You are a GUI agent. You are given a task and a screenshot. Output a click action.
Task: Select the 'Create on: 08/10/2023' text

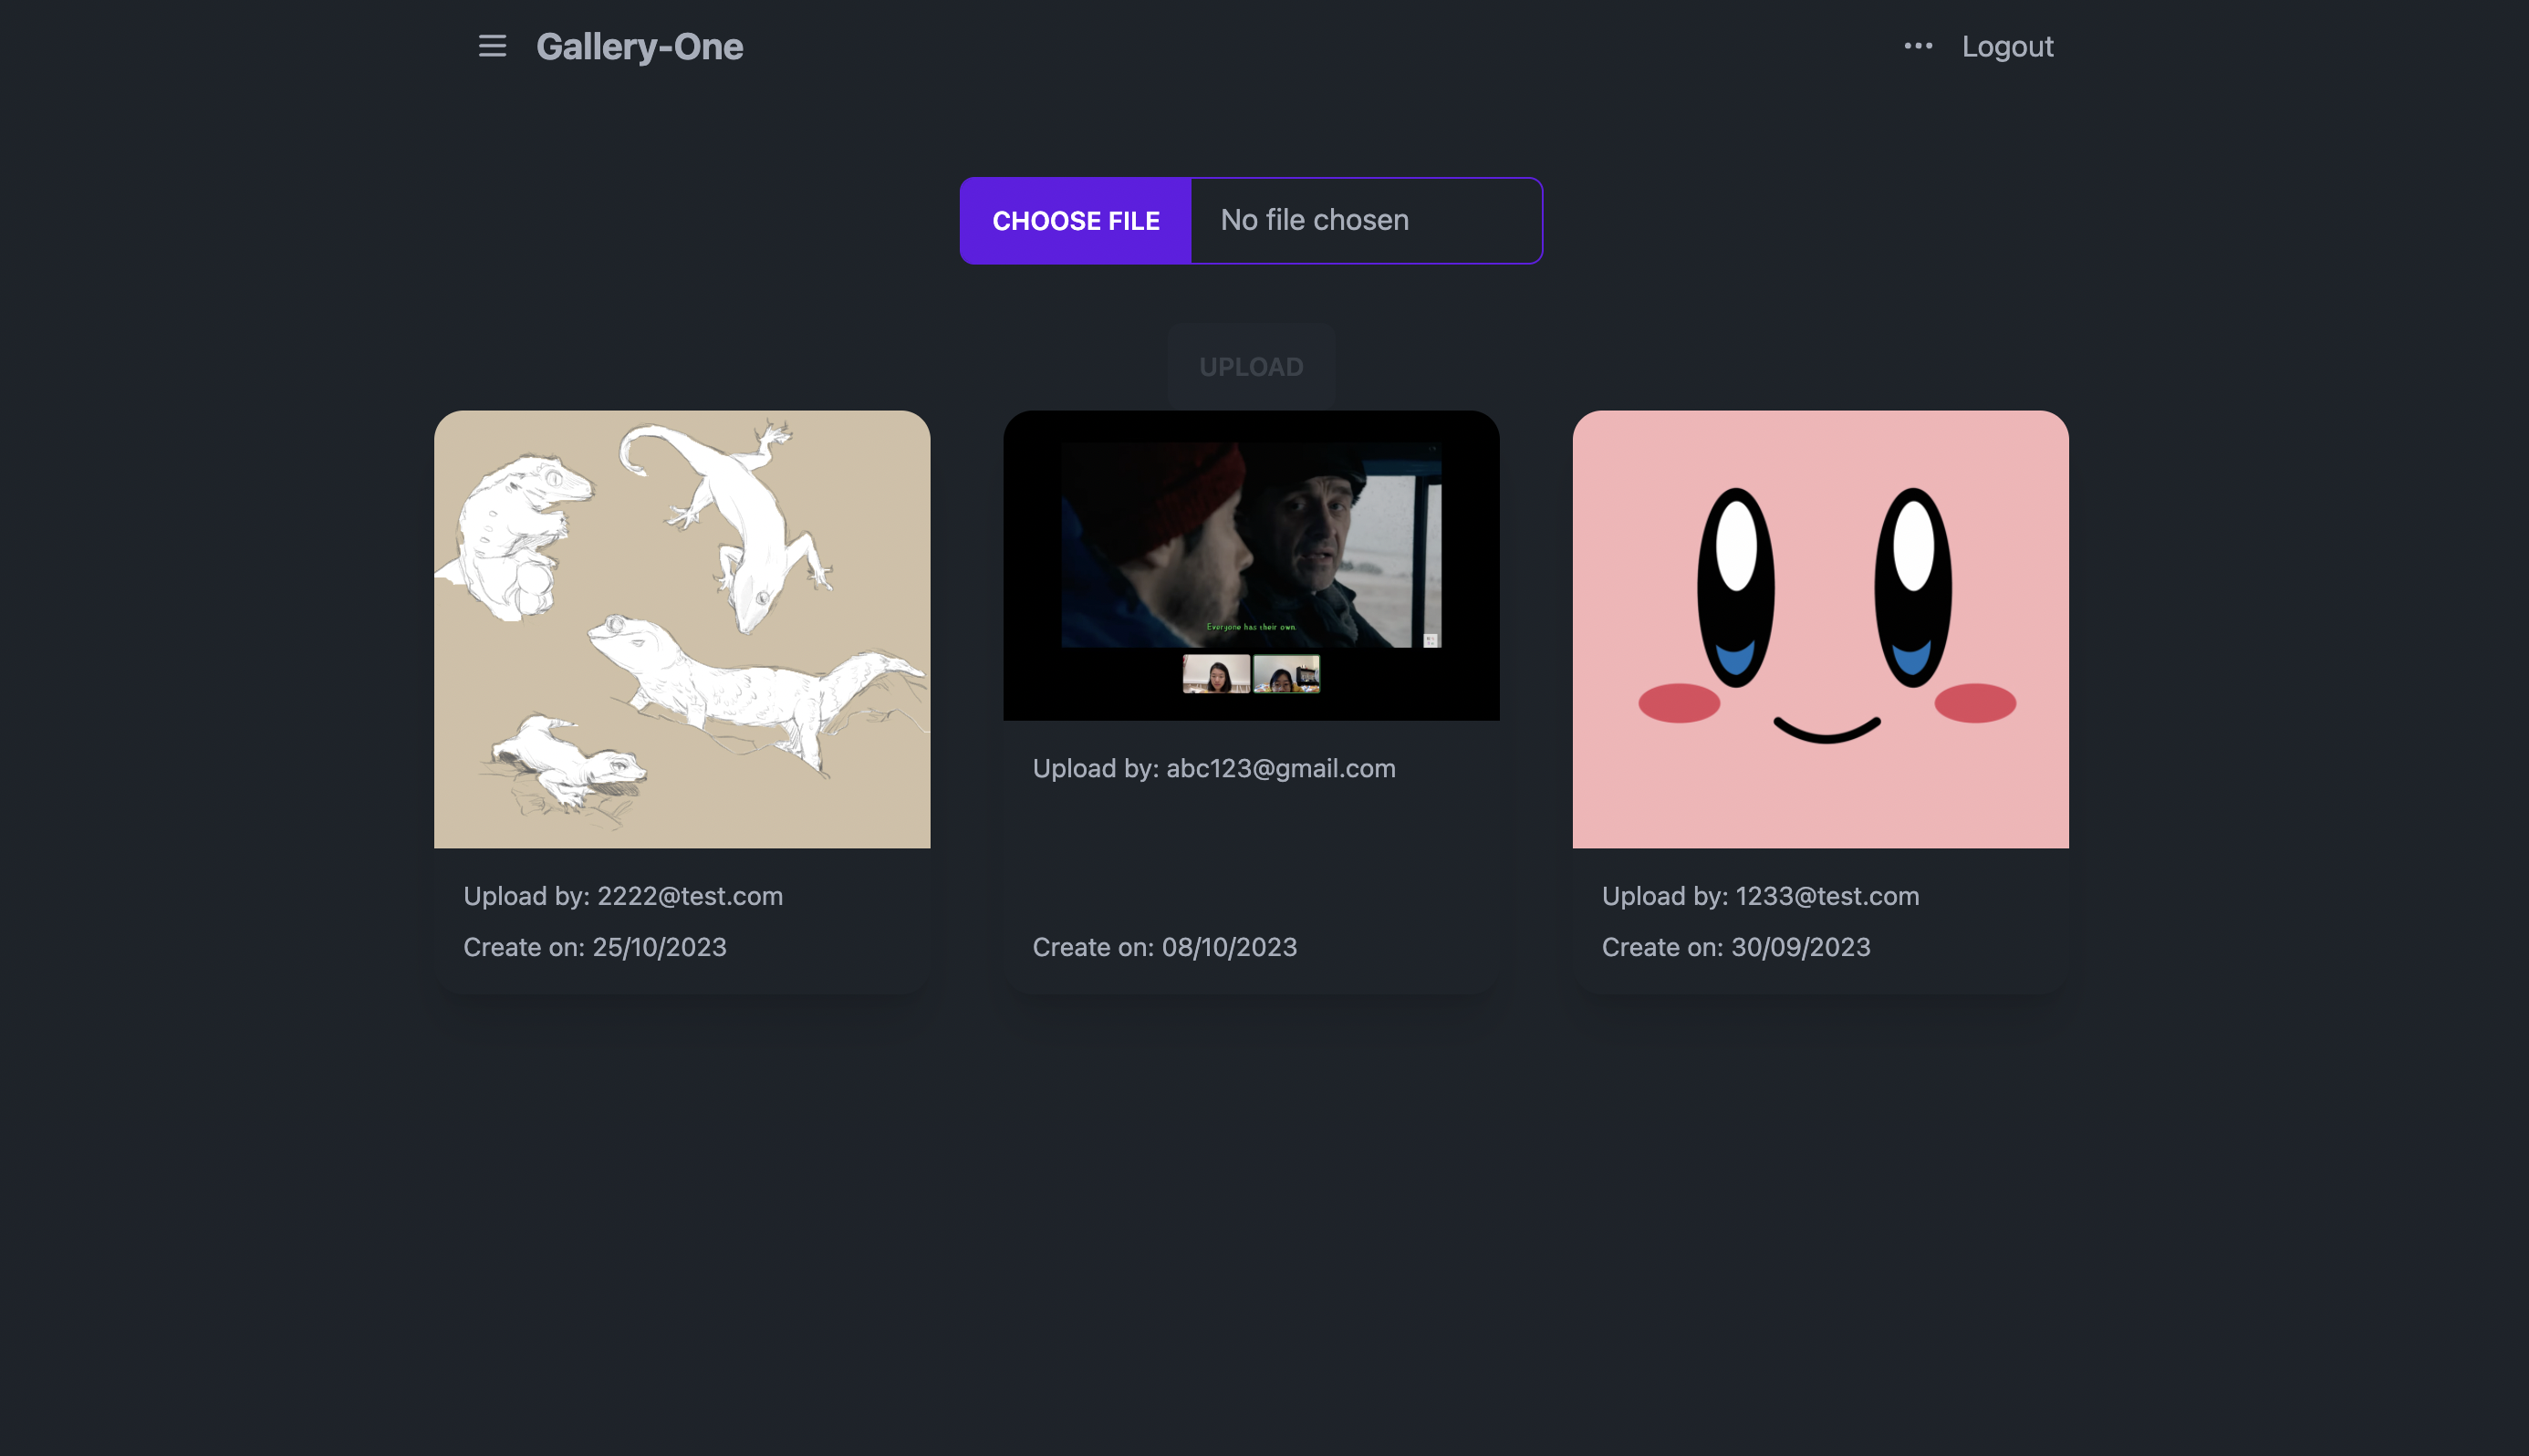coord(1164,947)
